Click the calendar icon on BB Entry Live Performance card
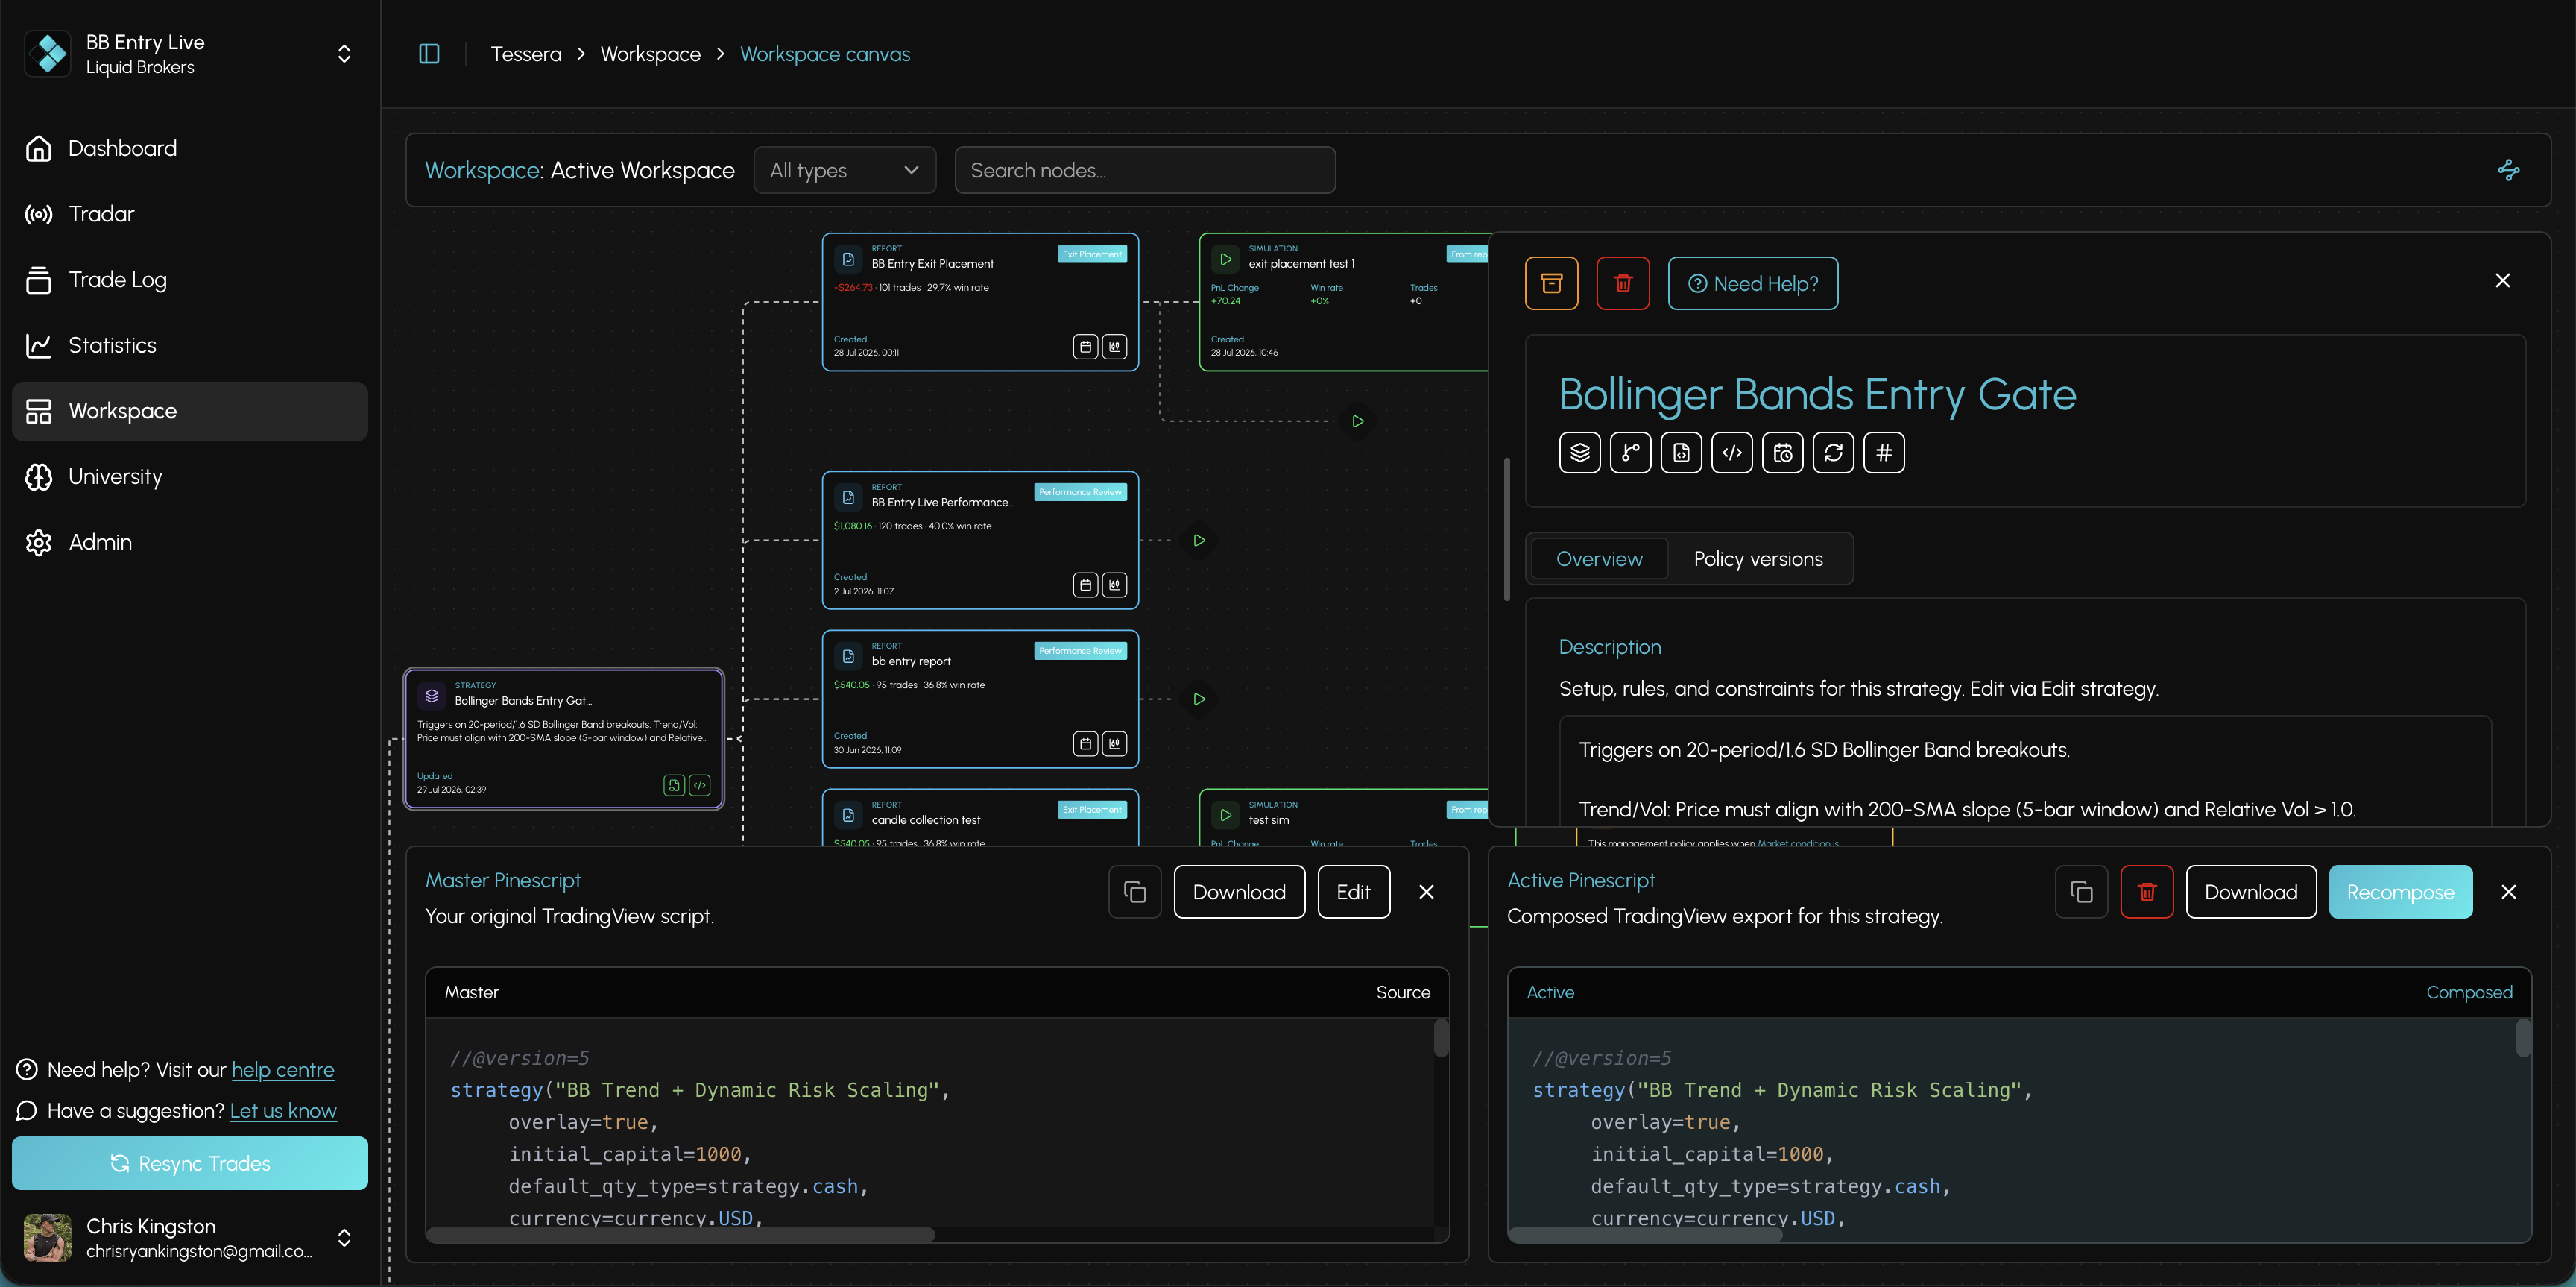The width and height of the screenshot is (2576, 1287). [x=1085, y=585]
